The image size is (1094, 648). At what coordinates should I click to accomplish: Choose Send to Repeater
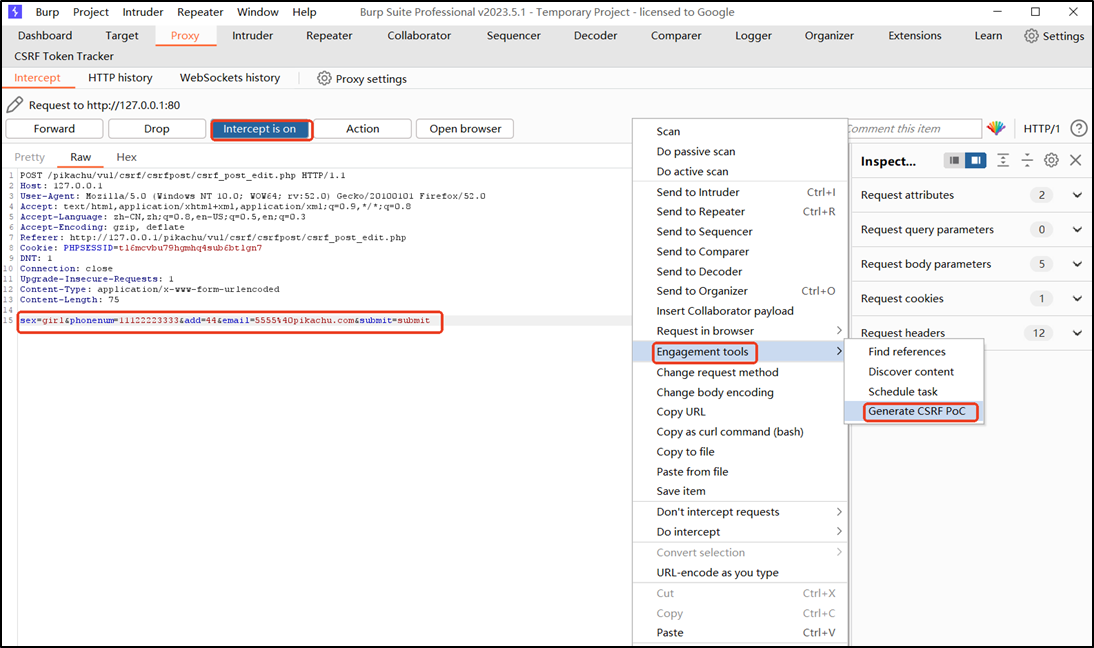740,212
